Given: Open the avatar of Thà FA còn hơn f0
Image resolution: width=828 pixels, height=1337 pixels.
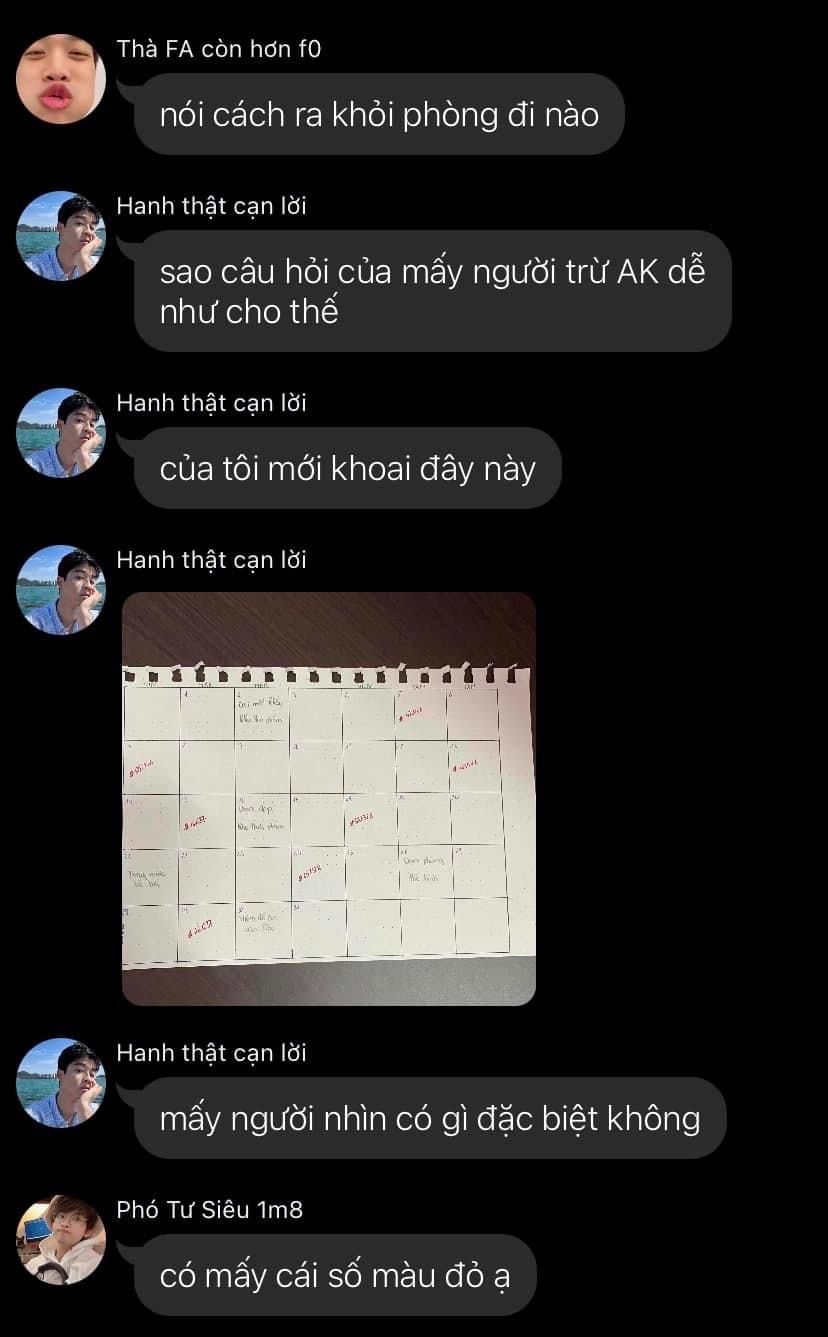Looking at the screenshot, I should coord(61,79).
